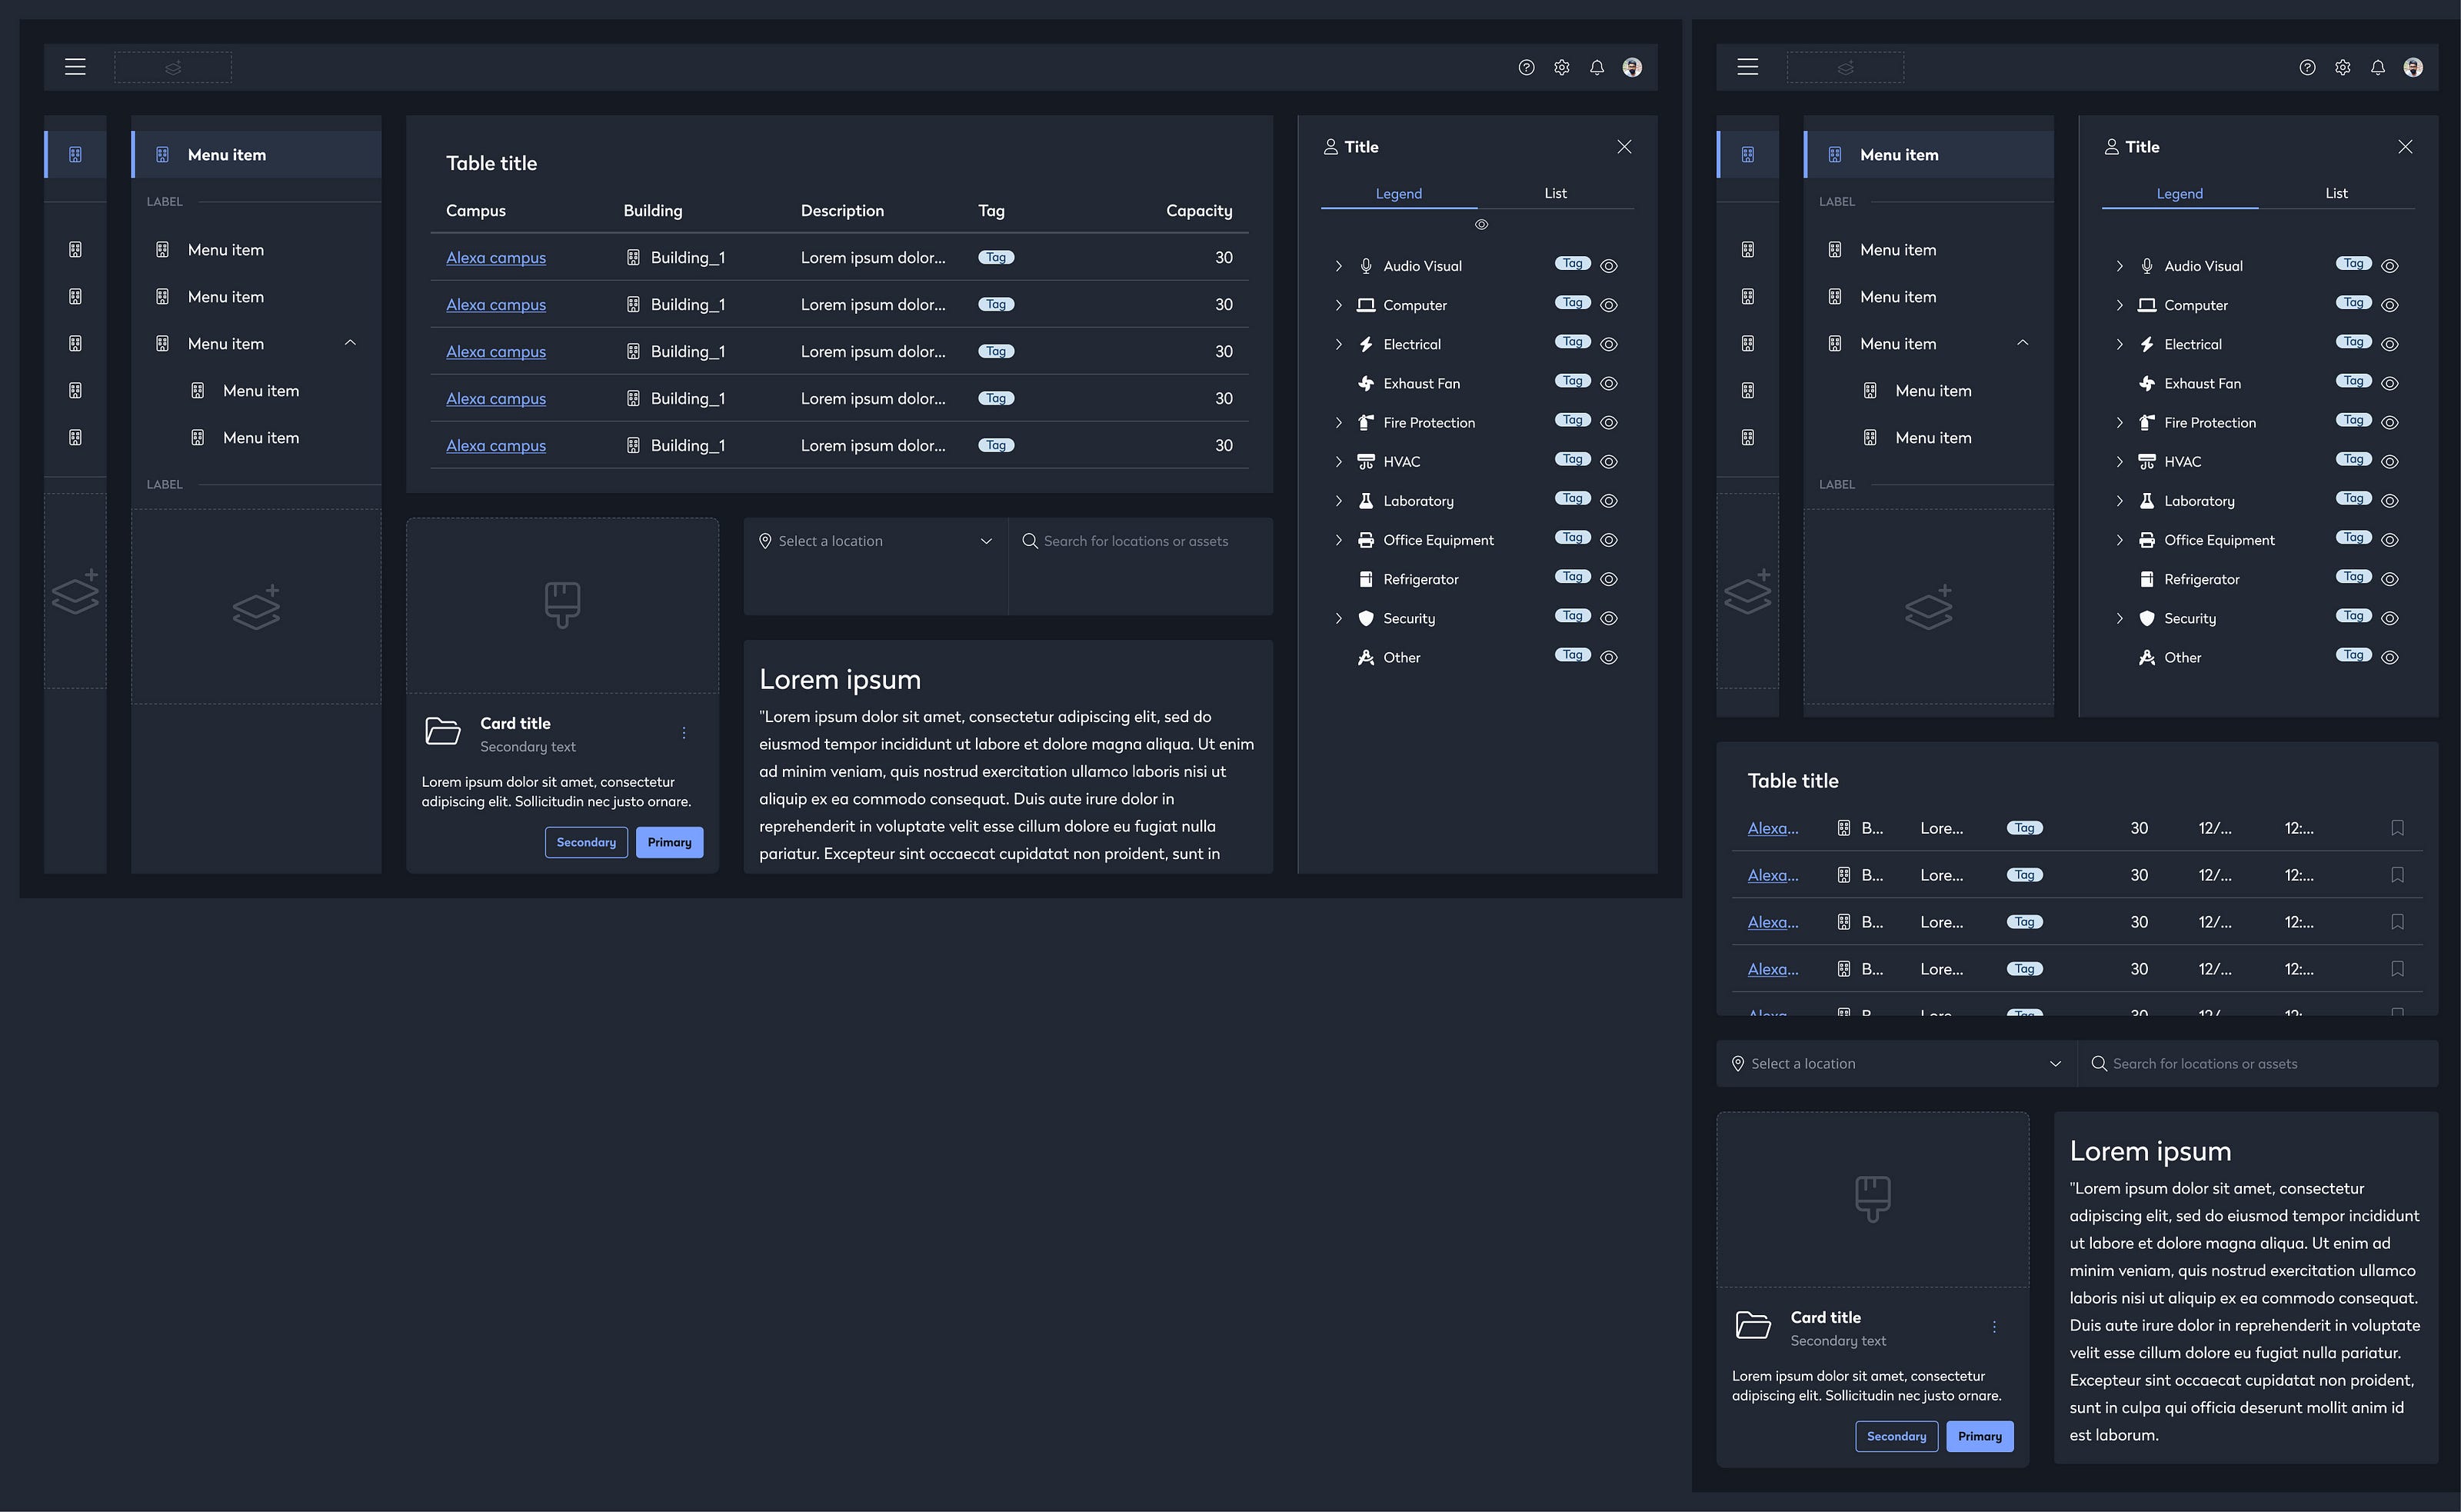Click the Laboratory flask icon
Image resolution: width=2461 pixels, height=1512 pixels.
click(1366, 500)
